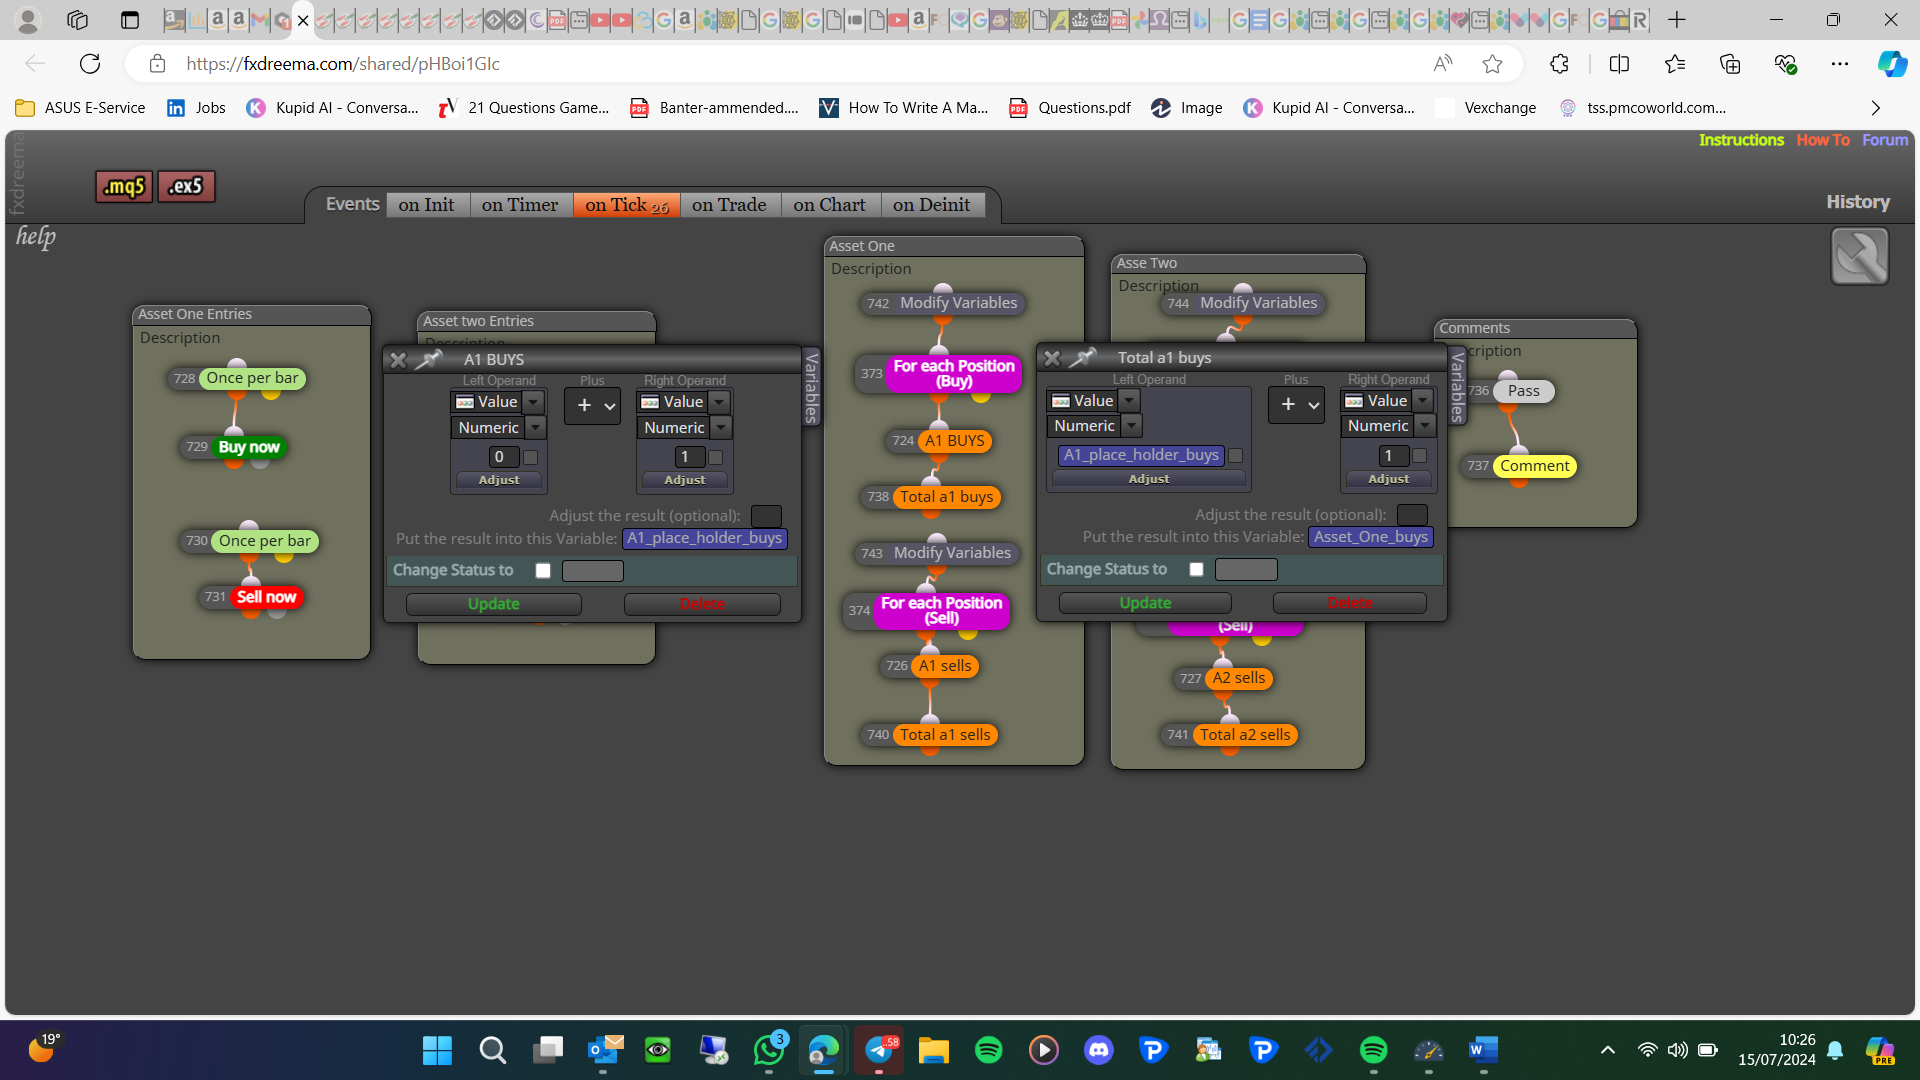Click Update in the A1 BUYS panel
The width and height of the screenshot is (1920, 1080).
click(x=494, y=604)
